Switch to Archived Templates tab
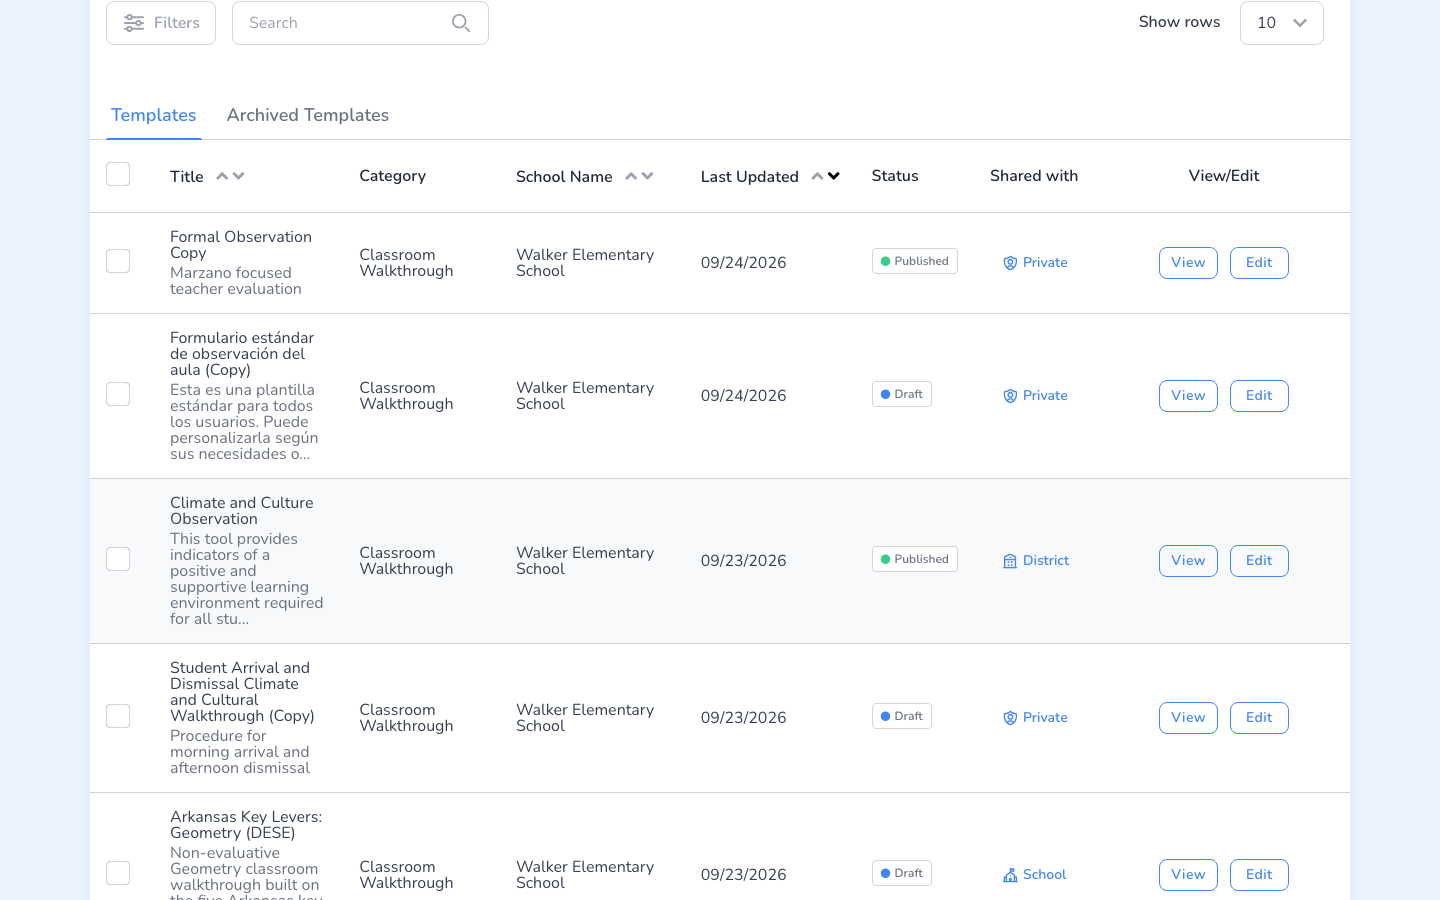The width and height of the screenshot is (1440, 900). click(x=308, y=115)
